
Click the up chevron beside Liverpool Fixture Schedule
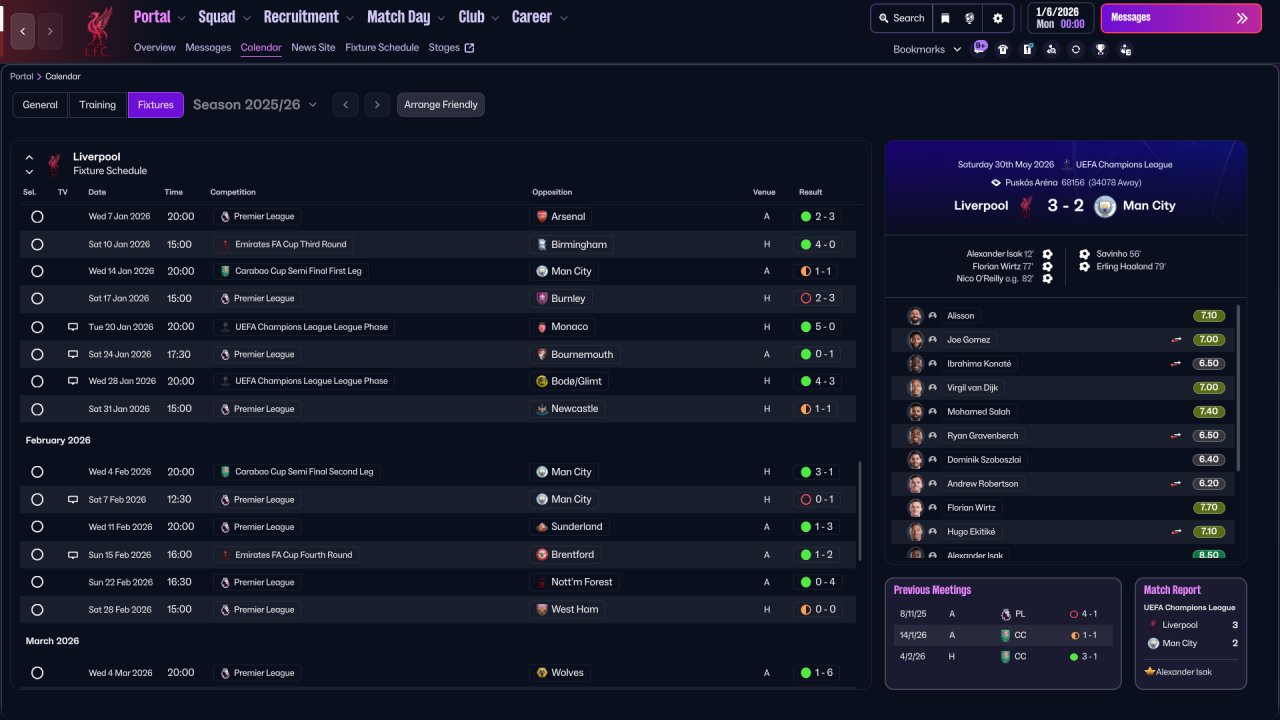click(x=29, y=157)
